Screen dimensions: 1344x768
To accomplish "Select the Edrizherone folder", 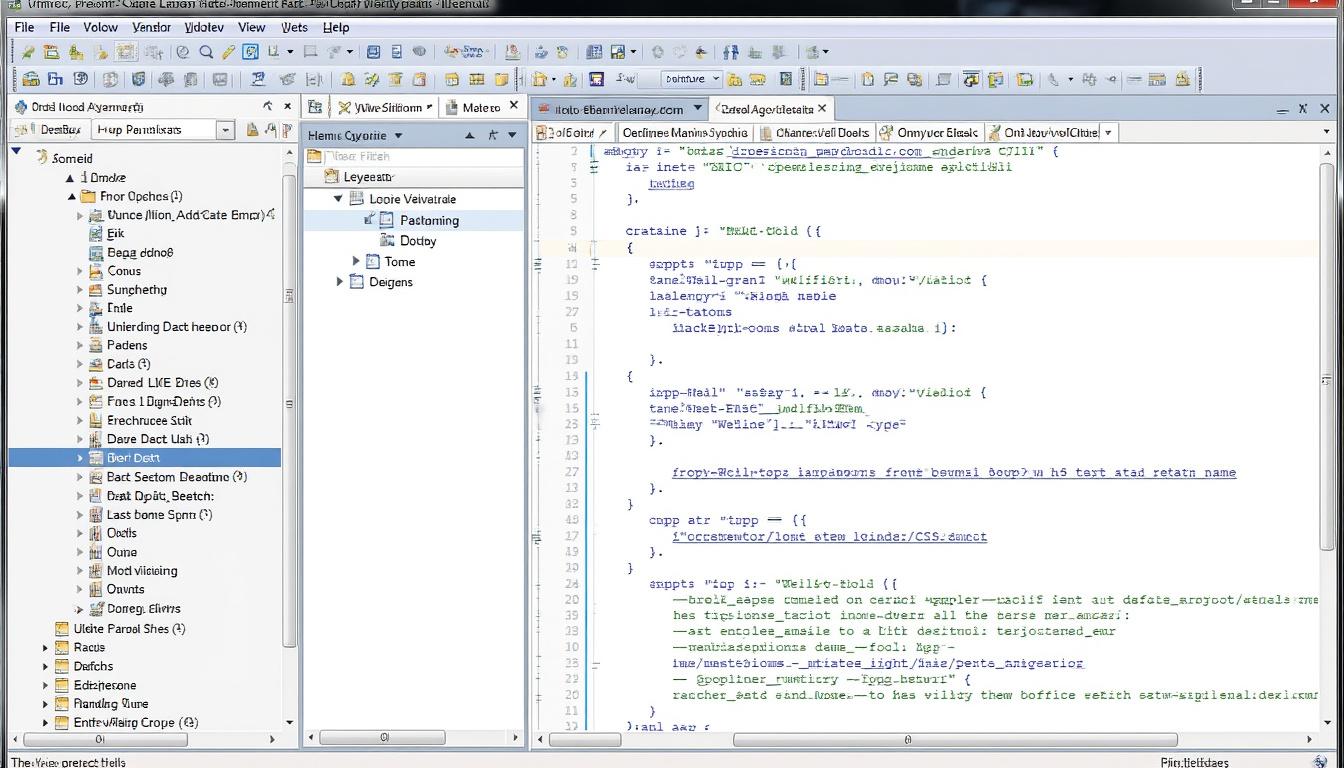I will (x=105, y=685).
